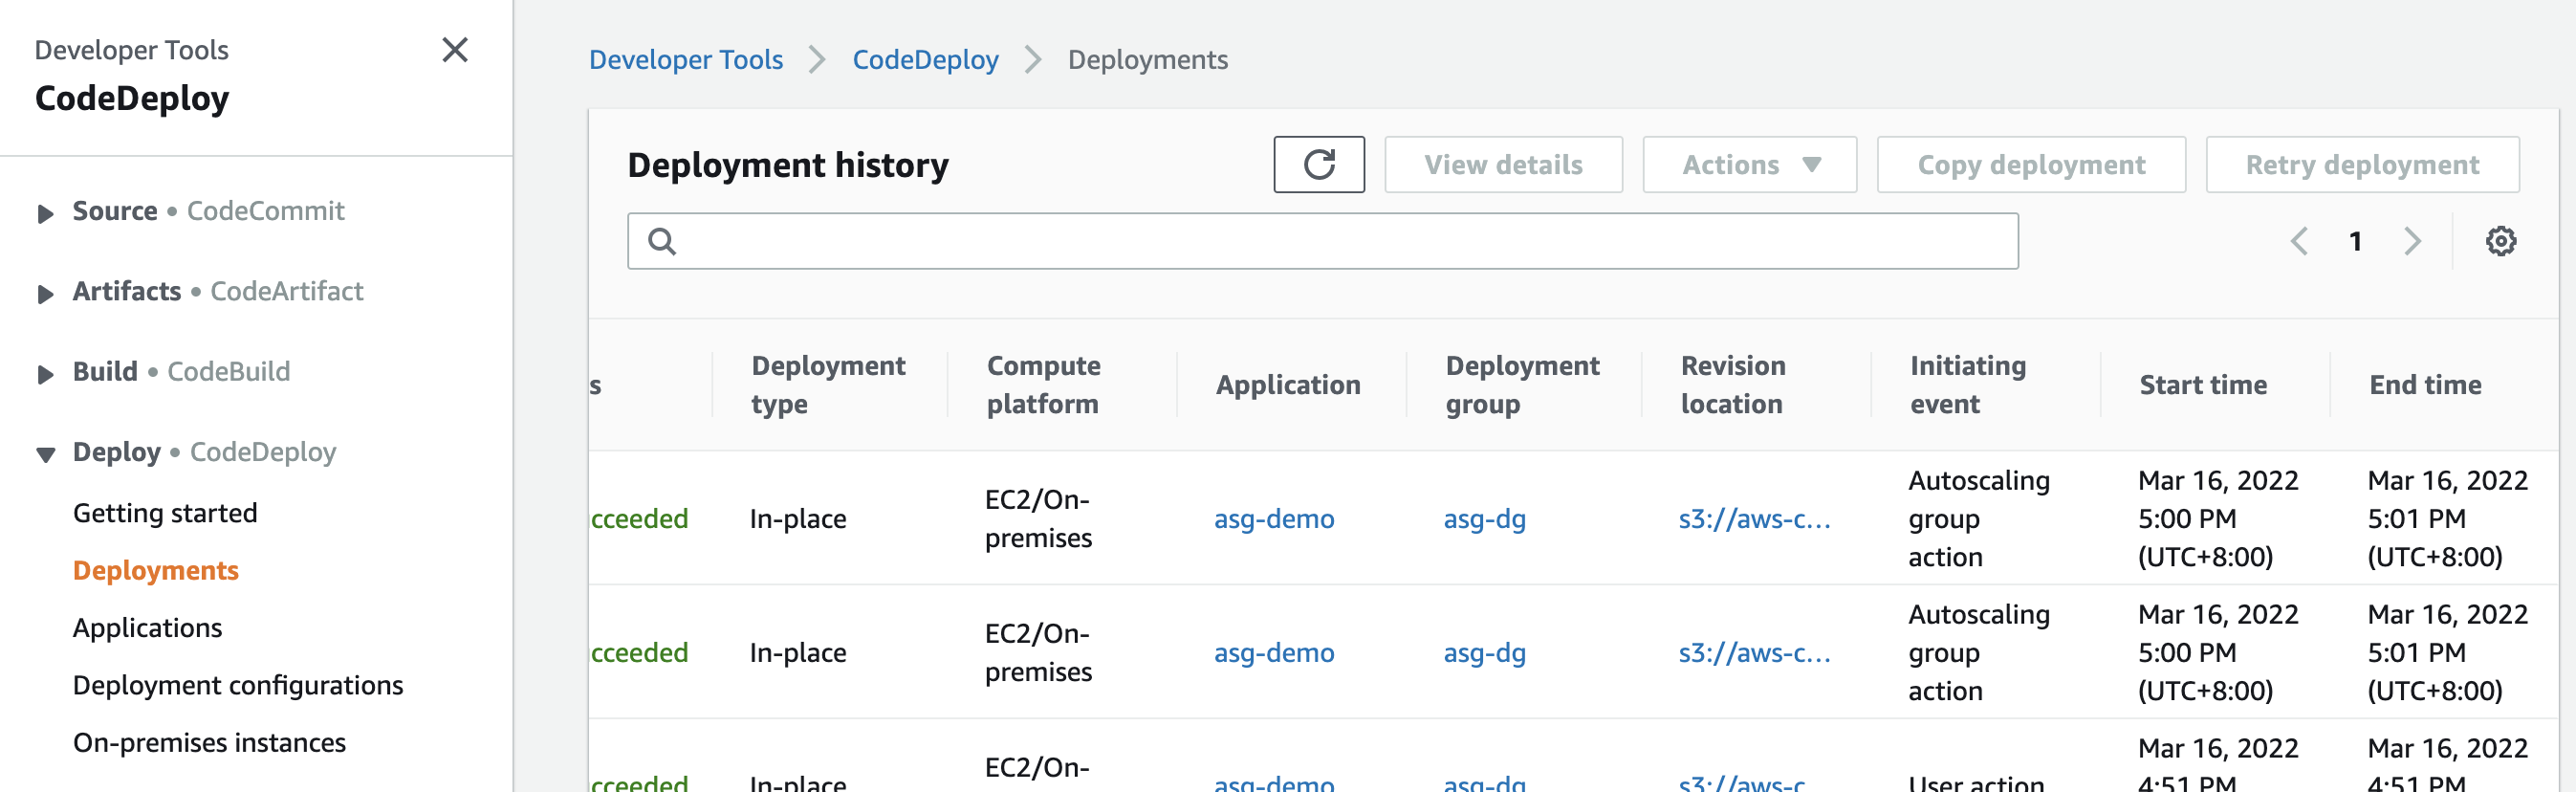This screenshot has width=2576, height=792.
Task: Click the Retry deployment button
Action: pyautogui.click(x=2362, y=164)
